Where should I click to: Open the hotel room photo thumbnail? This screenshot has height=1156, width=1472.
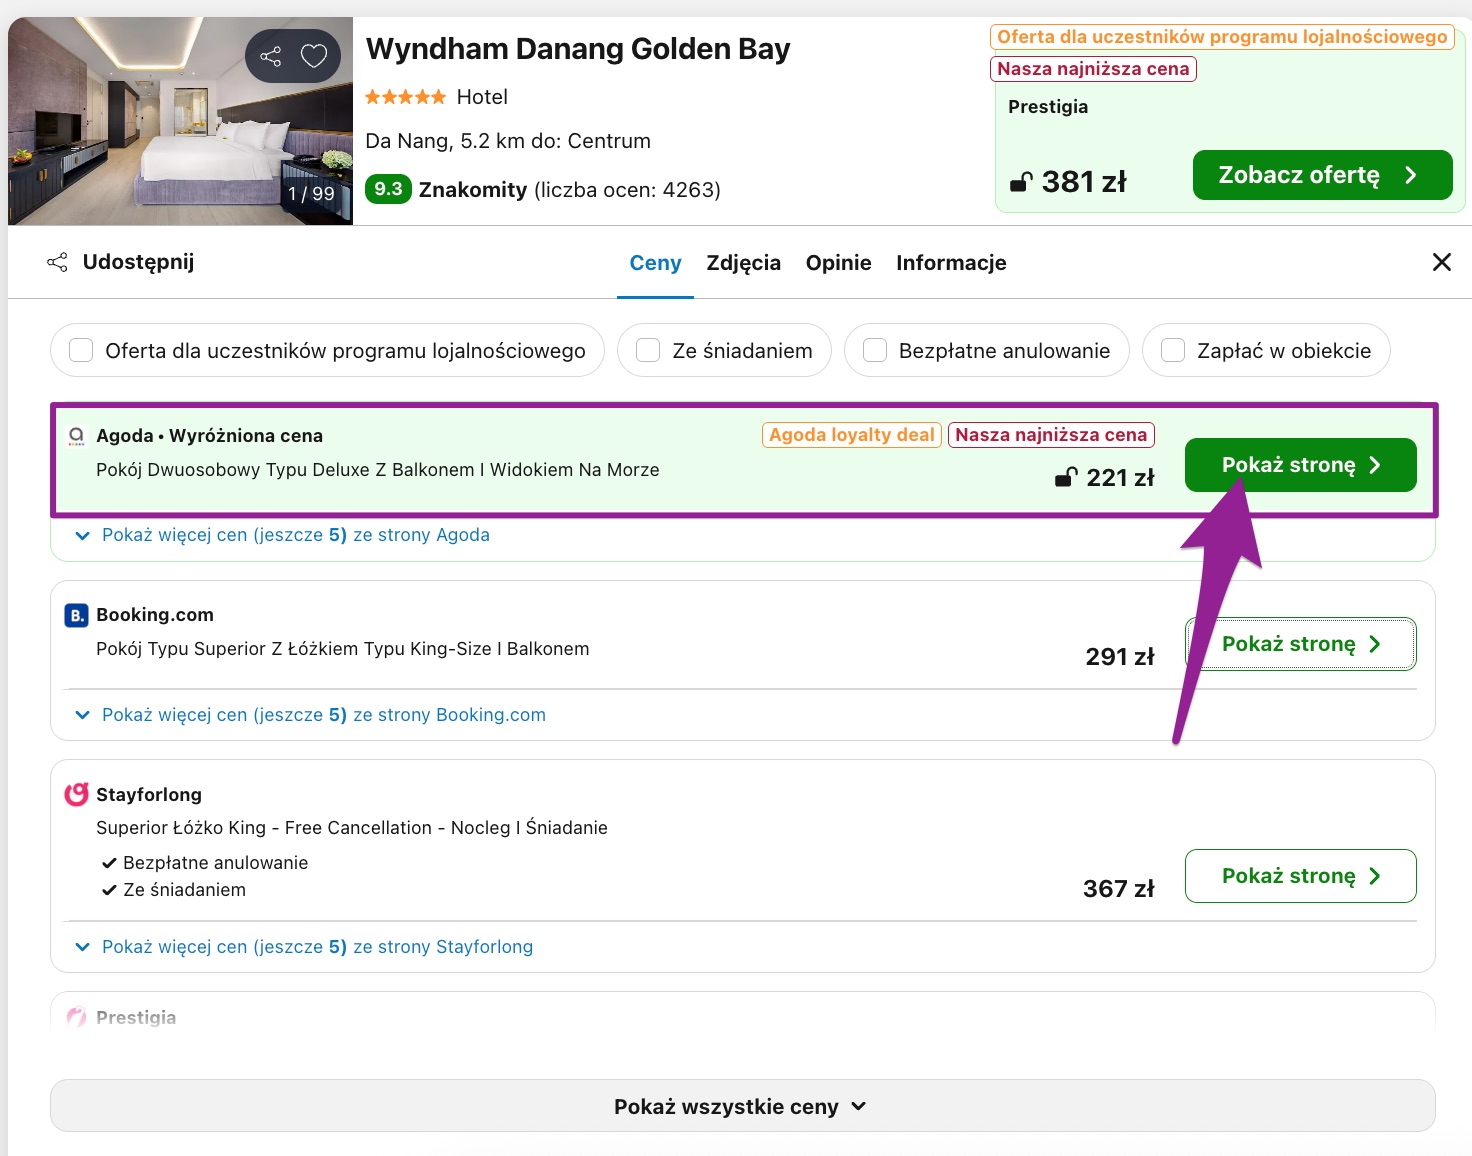pyautogui.click(x=180, y=121)
